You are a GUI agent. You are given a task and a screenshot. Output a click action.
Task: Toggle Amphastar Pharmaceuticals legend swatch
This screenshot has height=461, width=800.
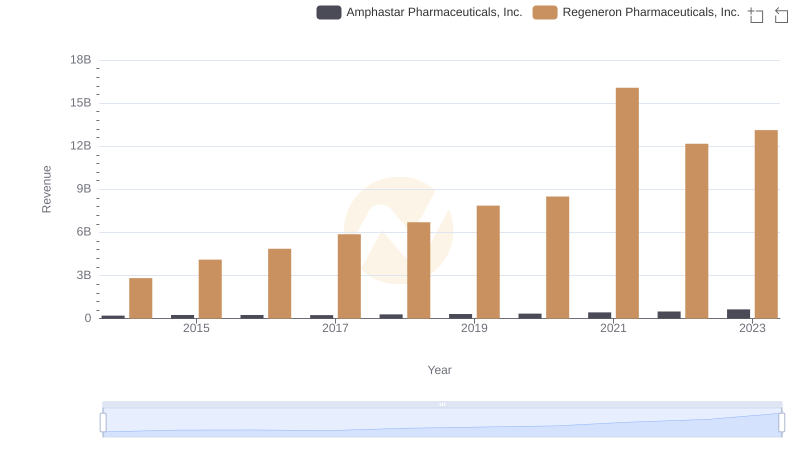pyautogui.click(x=329, y=12)
